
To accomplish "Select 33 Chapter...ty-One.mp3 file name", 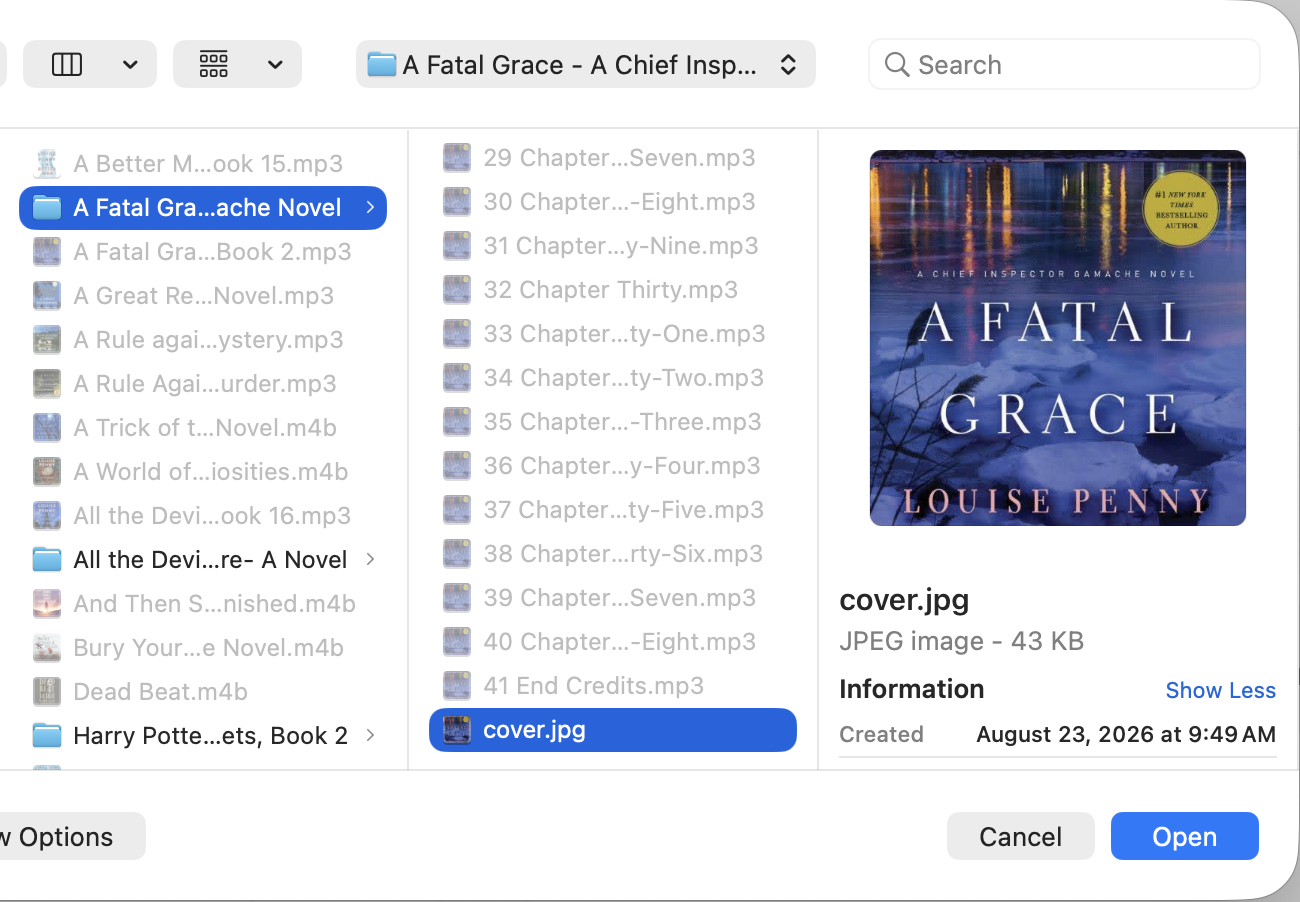I will [x=624, y=334].
